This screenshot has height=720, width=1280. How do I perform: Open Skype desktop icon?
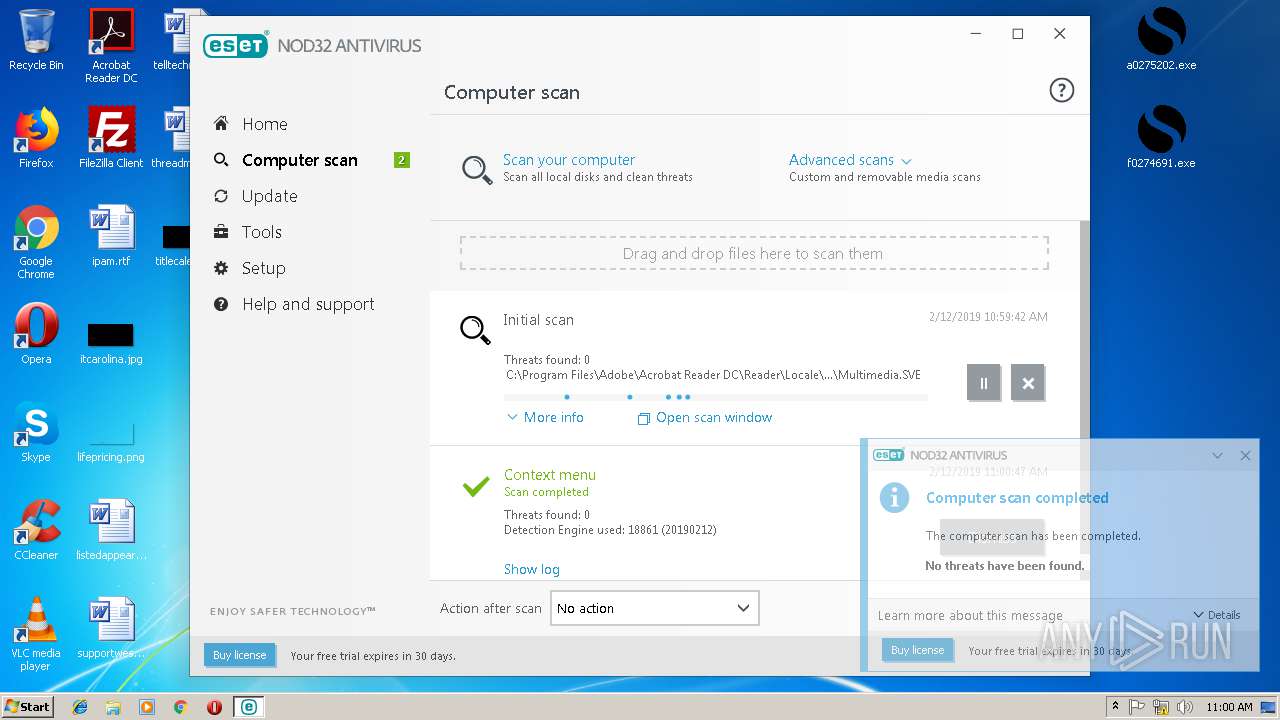[x=36, y=431]
